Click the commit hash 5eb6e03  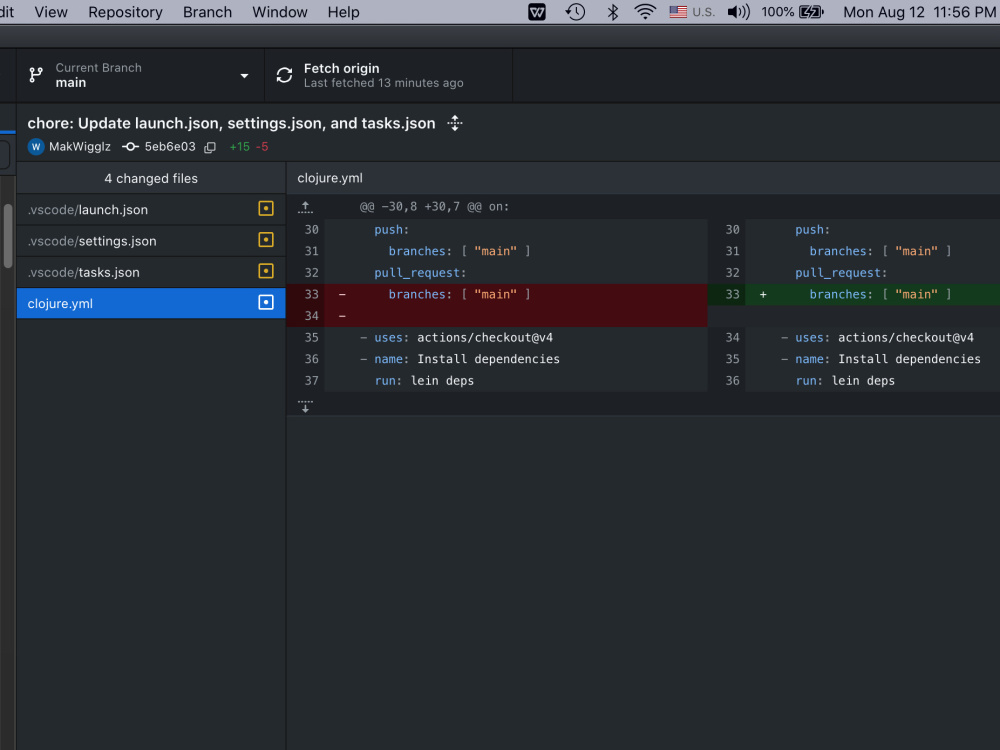coord(170,147)
